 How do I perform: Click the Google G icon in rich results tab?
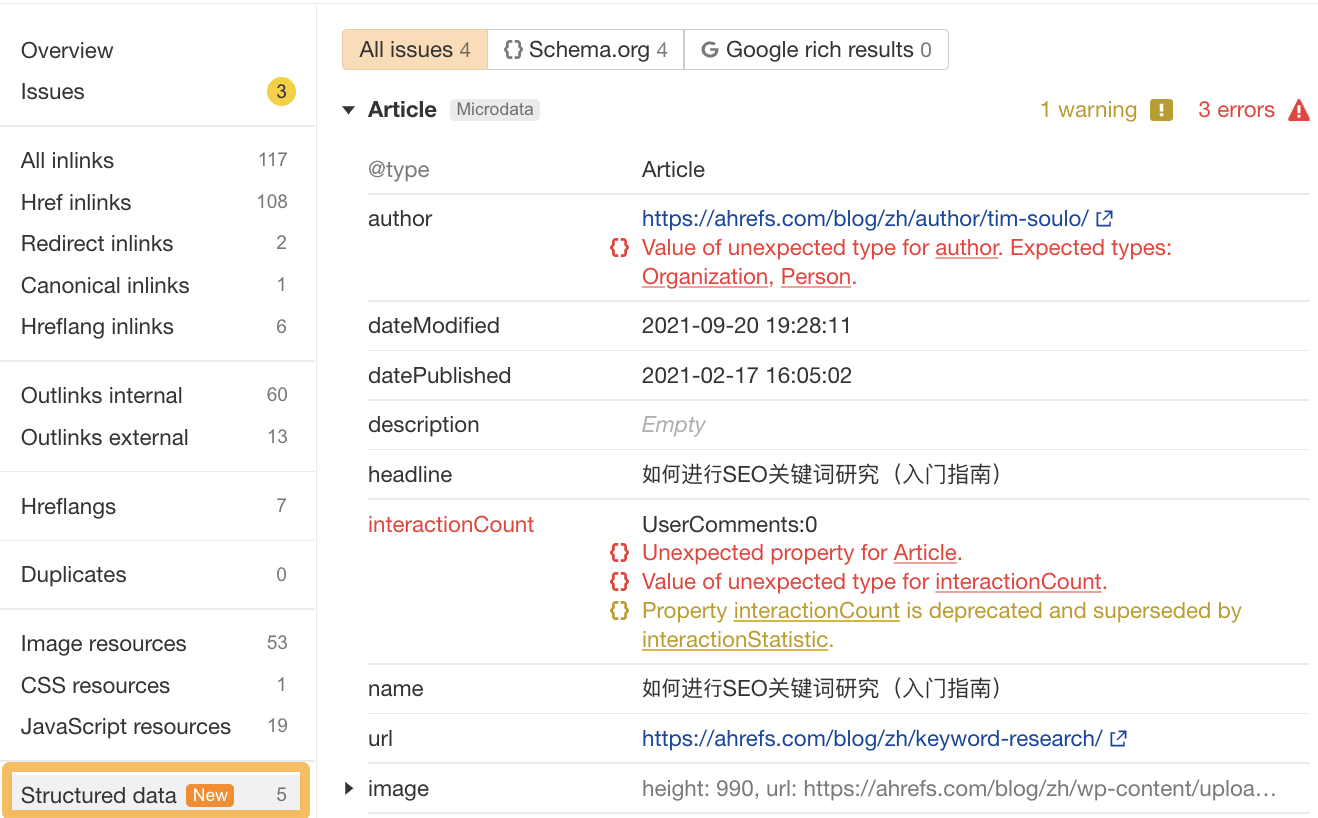710,48
